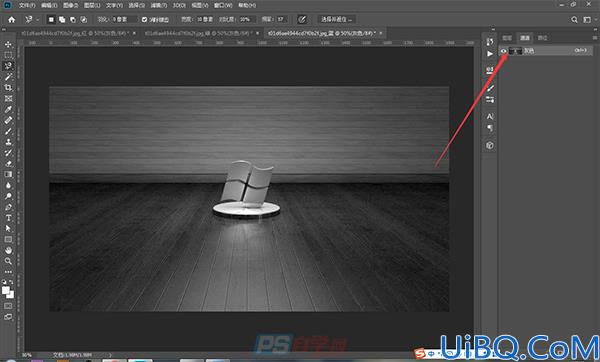600x362 pixels.
Task: Open the File menu
Action: [x=27, y=5]
